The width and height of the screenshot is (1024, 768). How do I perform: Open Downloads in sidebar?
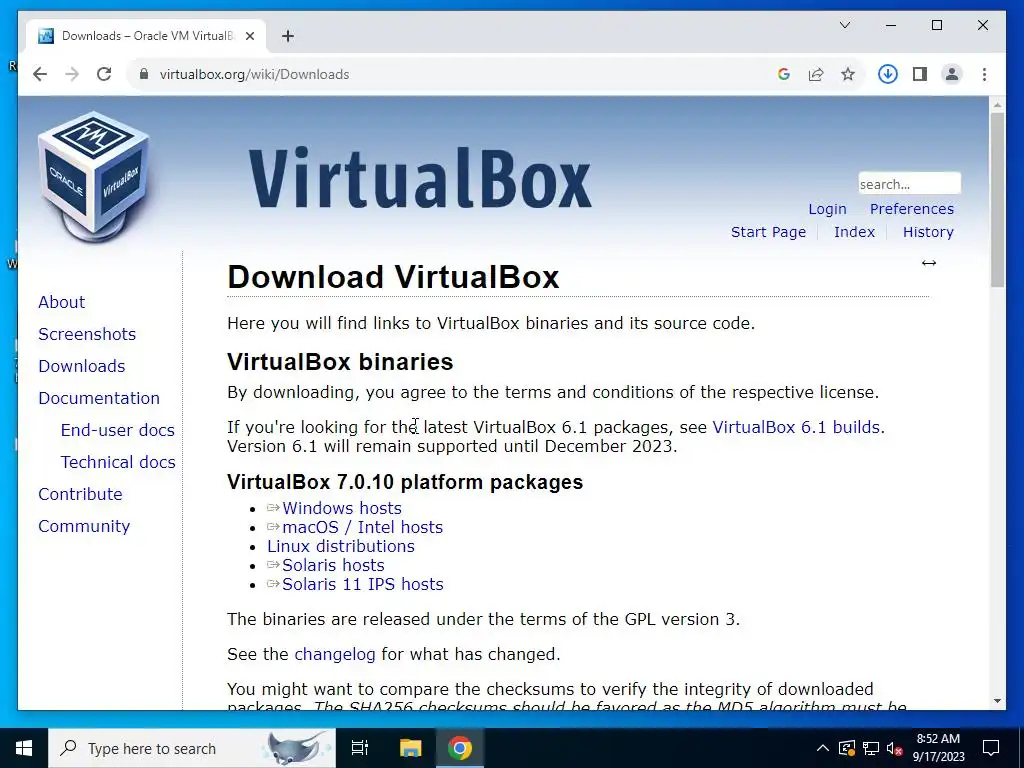point(82,366)
